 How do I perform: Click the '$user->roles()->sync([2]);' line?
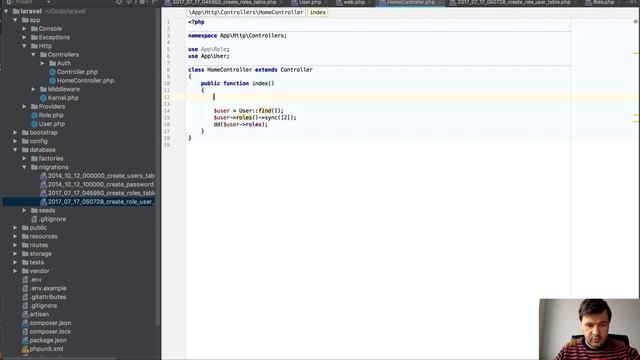[x=255, y=118]
